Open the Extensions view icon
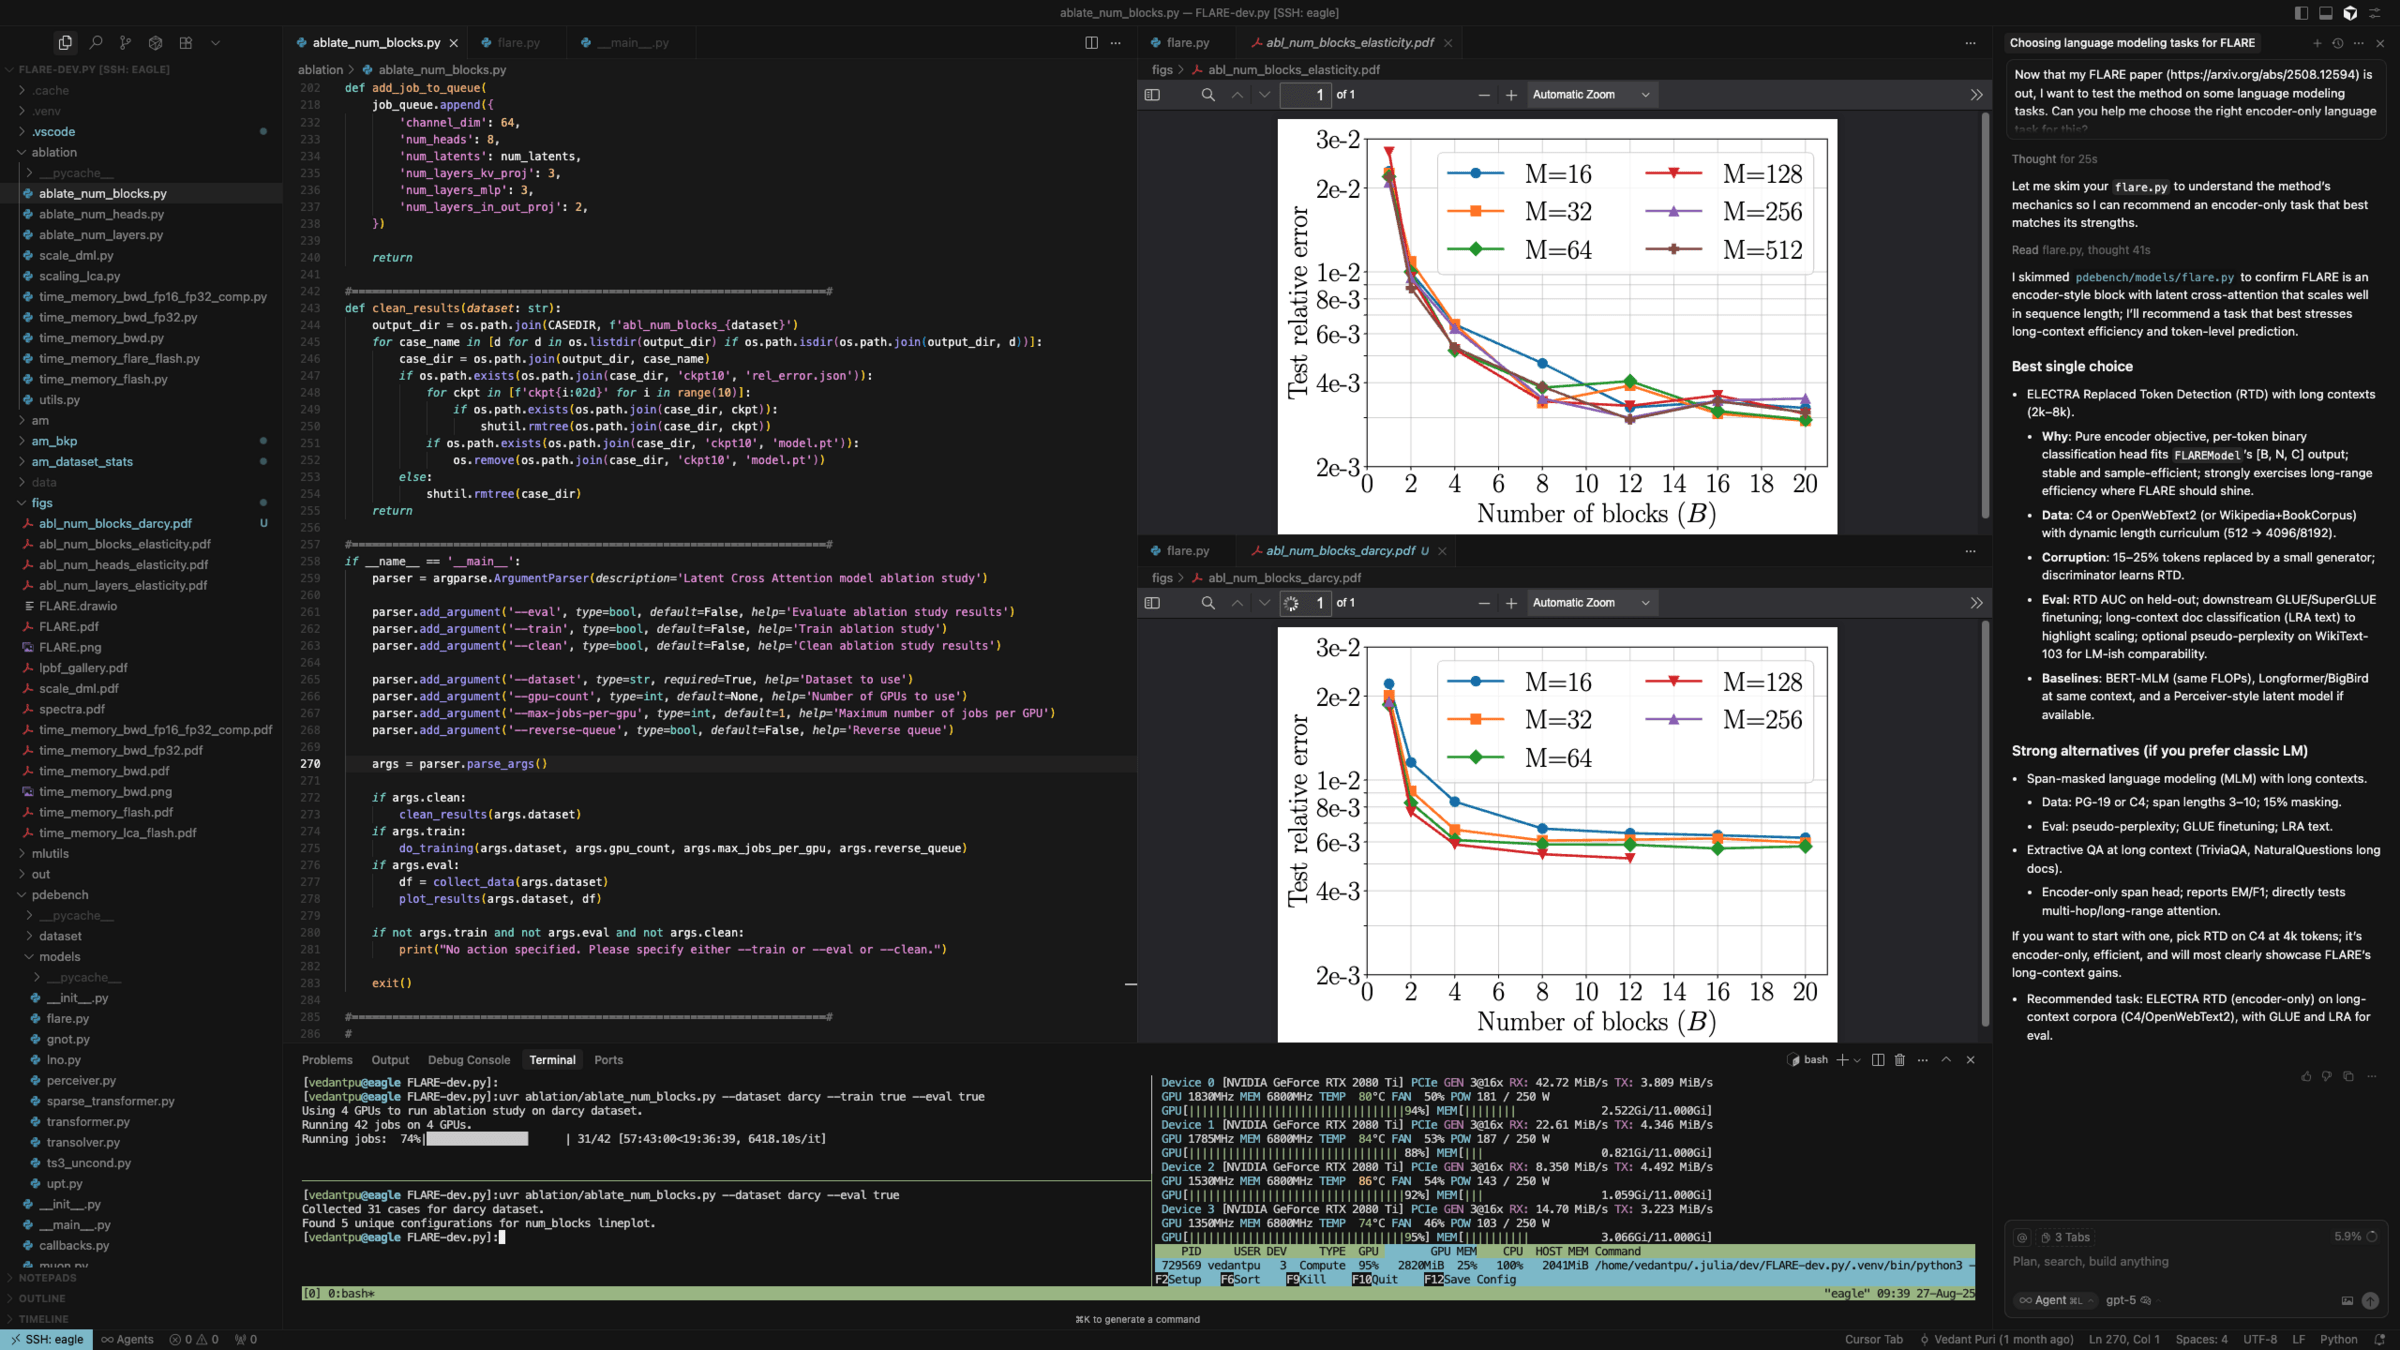The width and height of the screenshot is (2400, 1350). pos(185,43)
